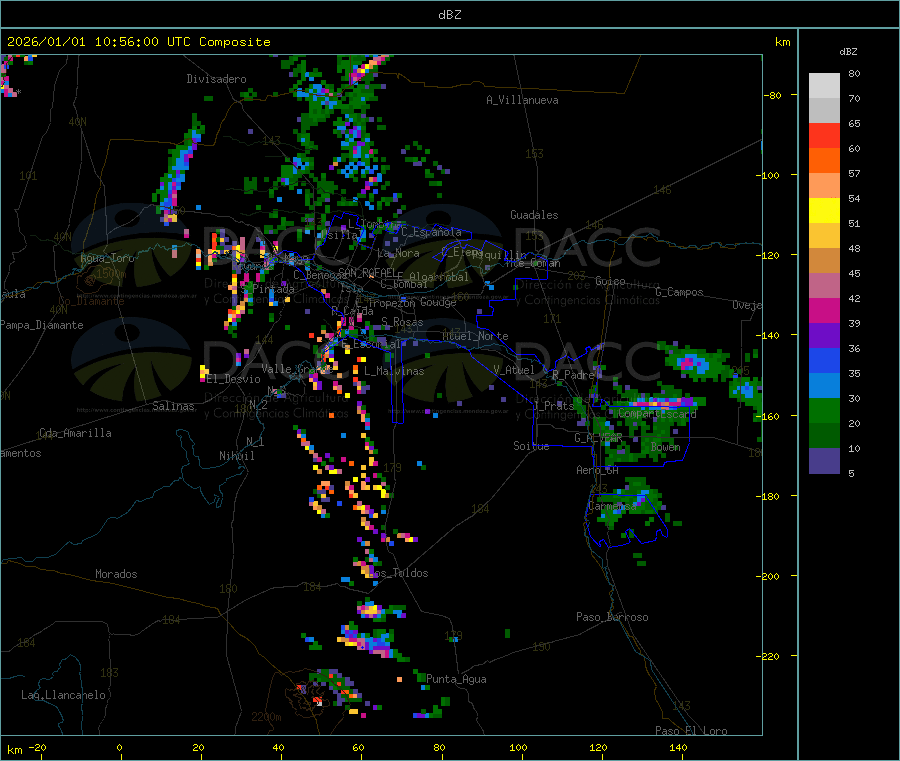This screenshot has width=900, height=761.
Task: Click the 'C_Española' map label
Action: [x=431, y=232]
